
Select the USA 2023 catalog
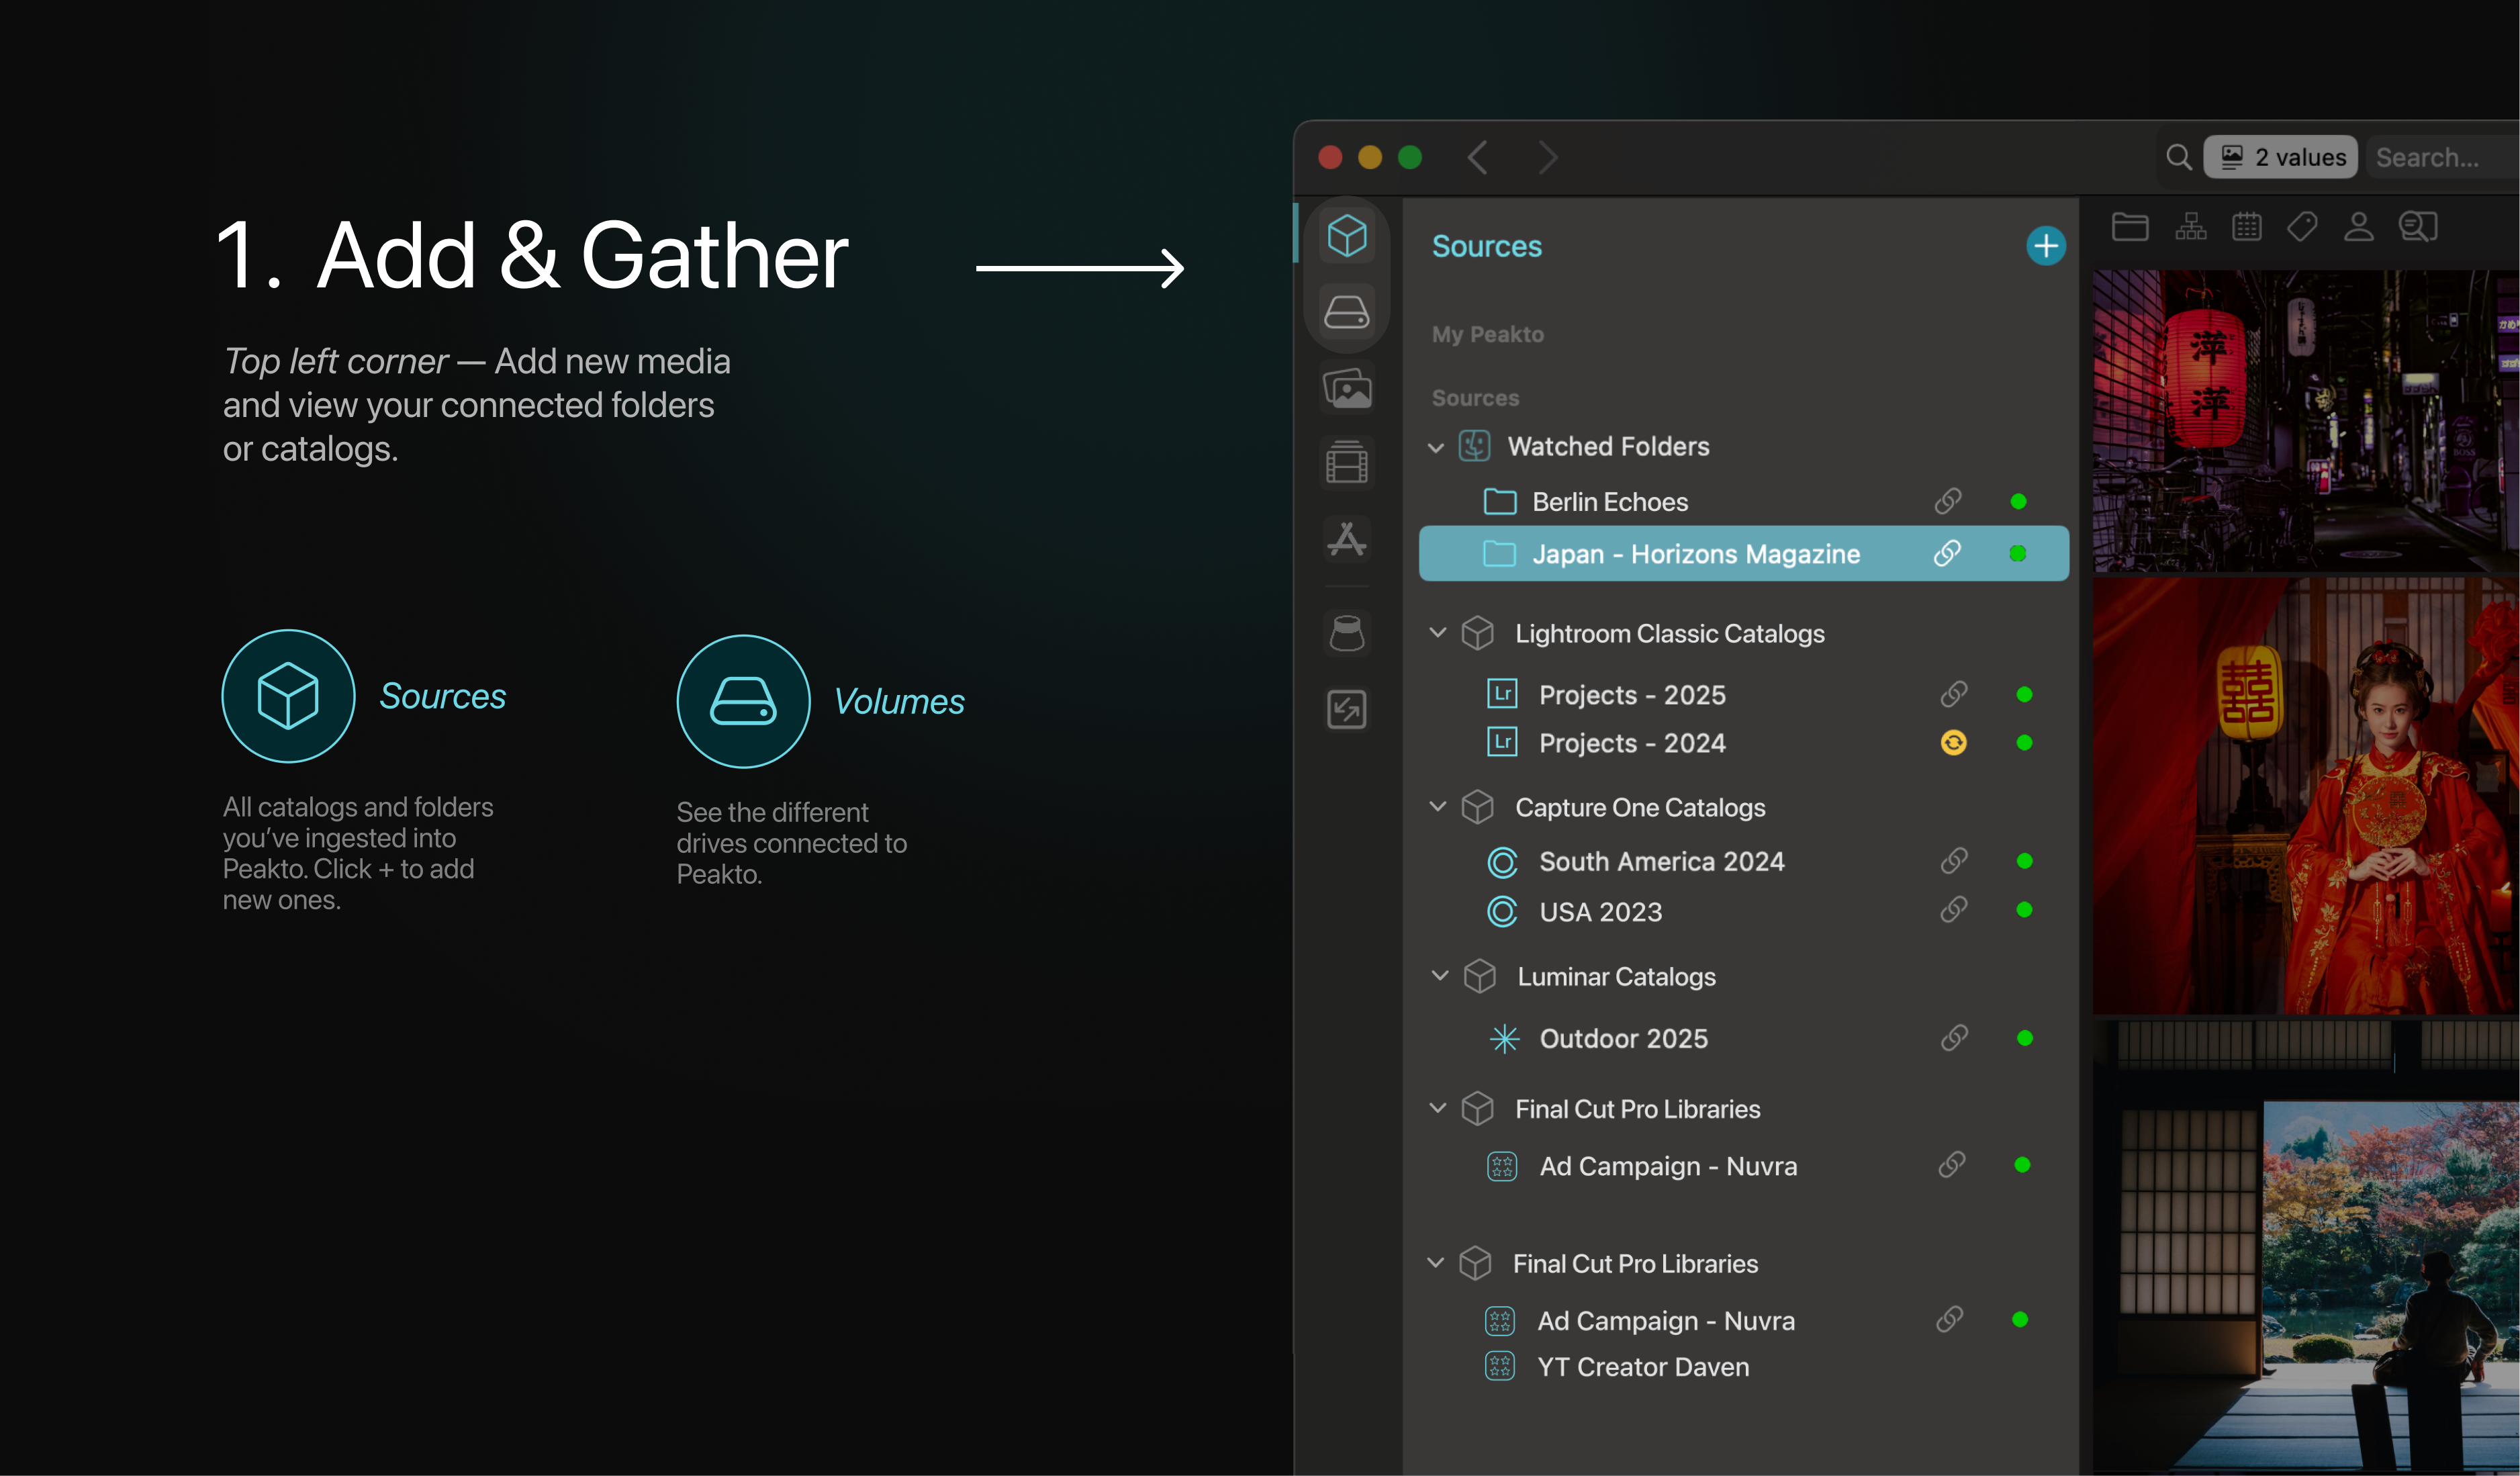[x=1600, y=912]
